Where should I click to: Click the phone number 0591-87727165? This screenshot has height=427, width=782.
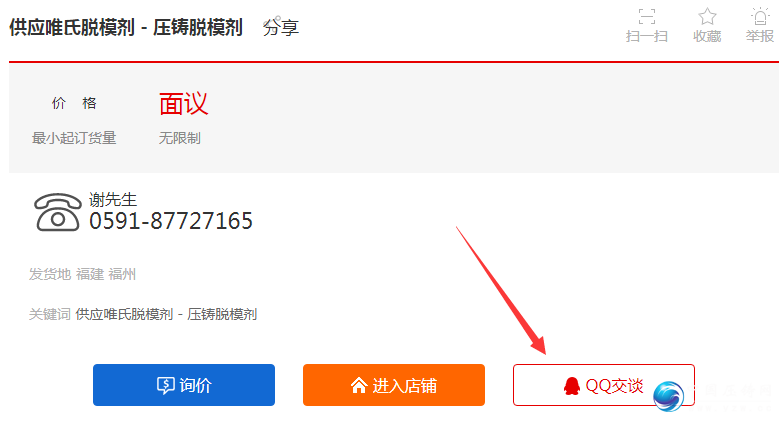point(171,221)
